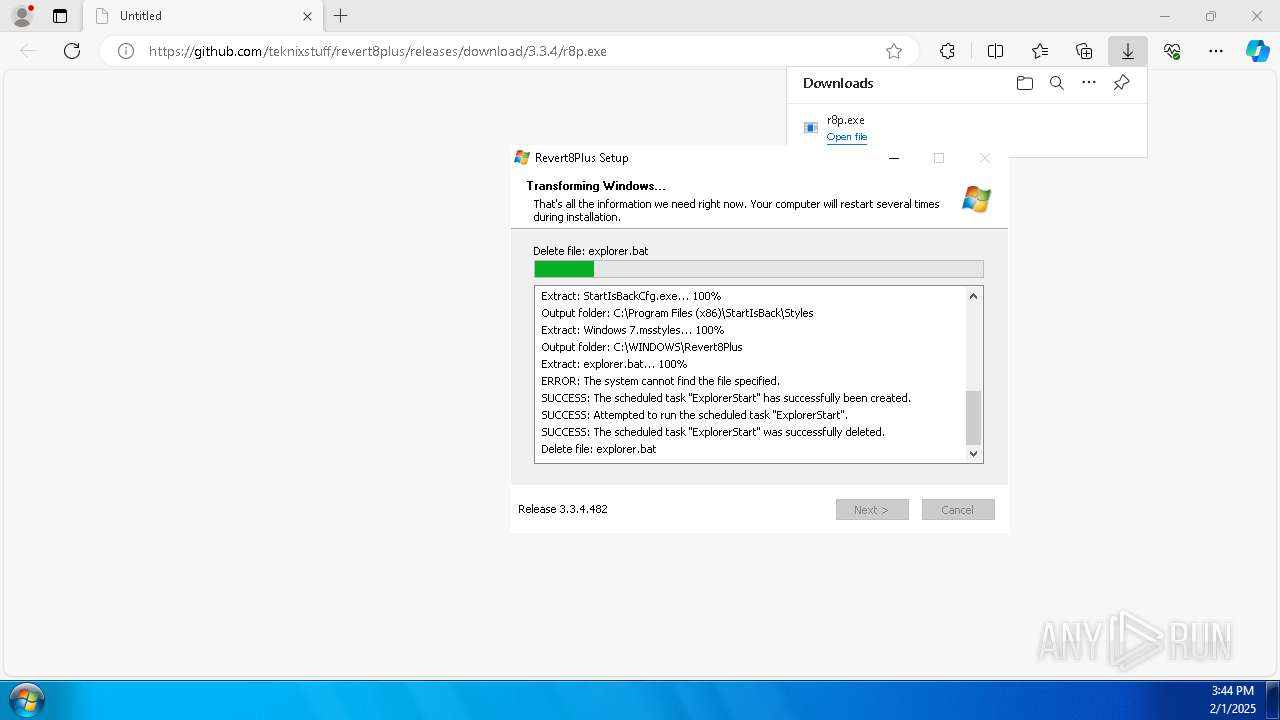Minimize the browser window
Image resolution: width=1280 pixels, height=720 pixels.
(x=1165, y=16)
